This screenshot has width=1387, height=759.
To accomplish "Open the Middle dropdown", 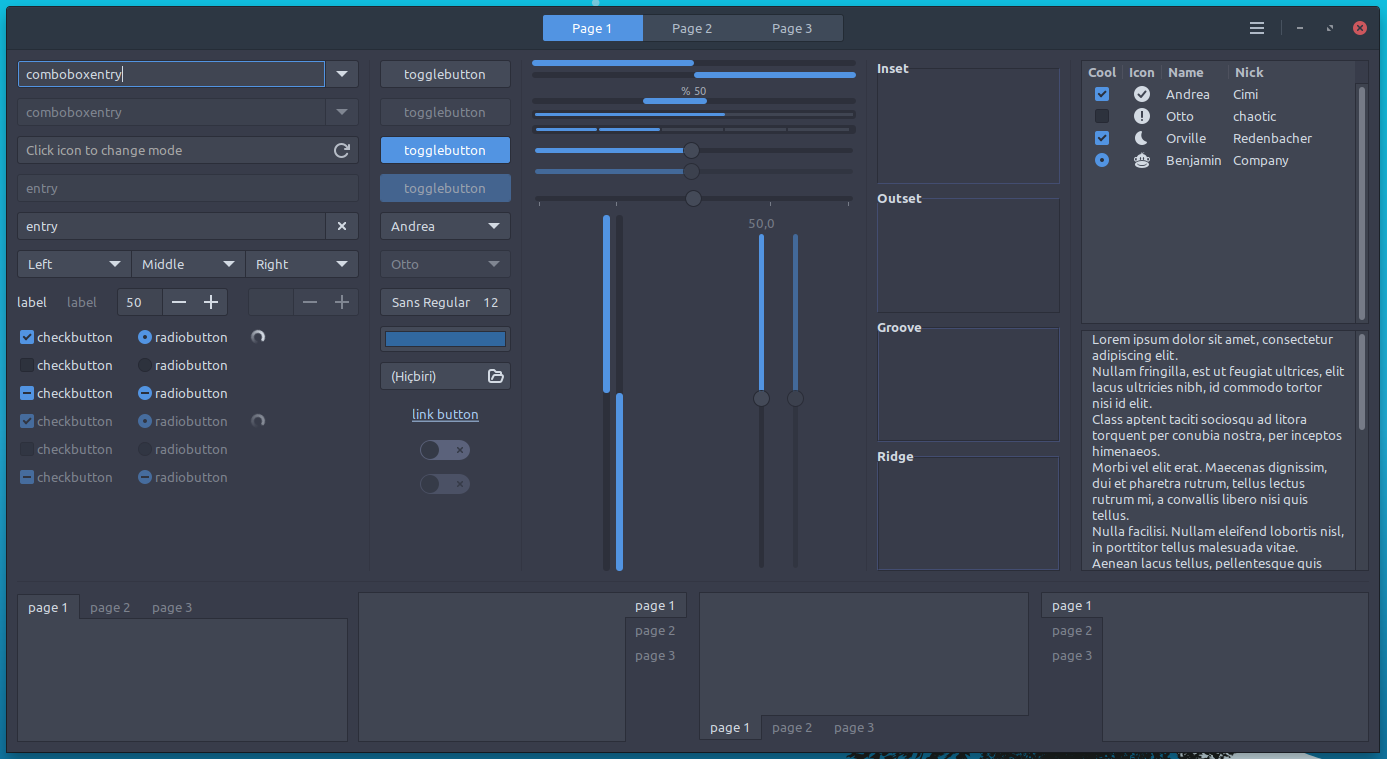I will coord(188,264).
